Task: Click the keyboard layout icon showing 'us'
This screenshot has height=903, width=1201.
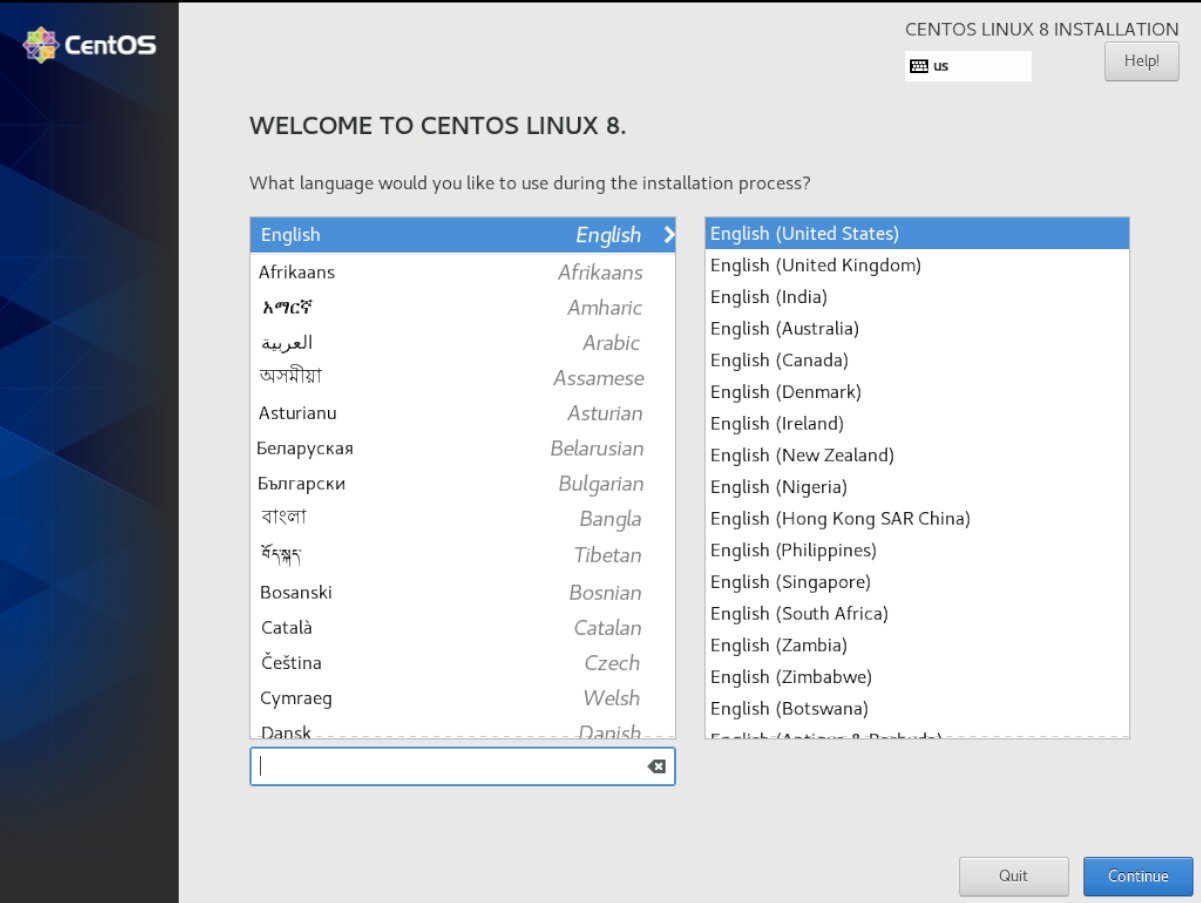Action: (918, 65)
